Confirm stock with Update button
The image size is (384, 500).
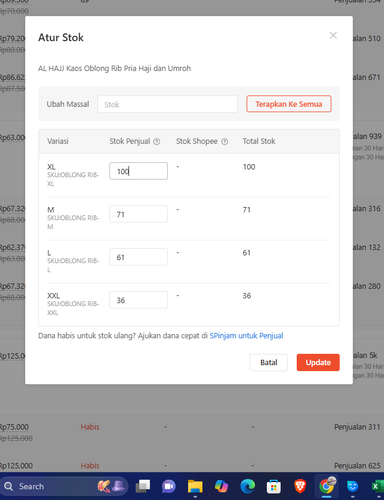(318, 362)
